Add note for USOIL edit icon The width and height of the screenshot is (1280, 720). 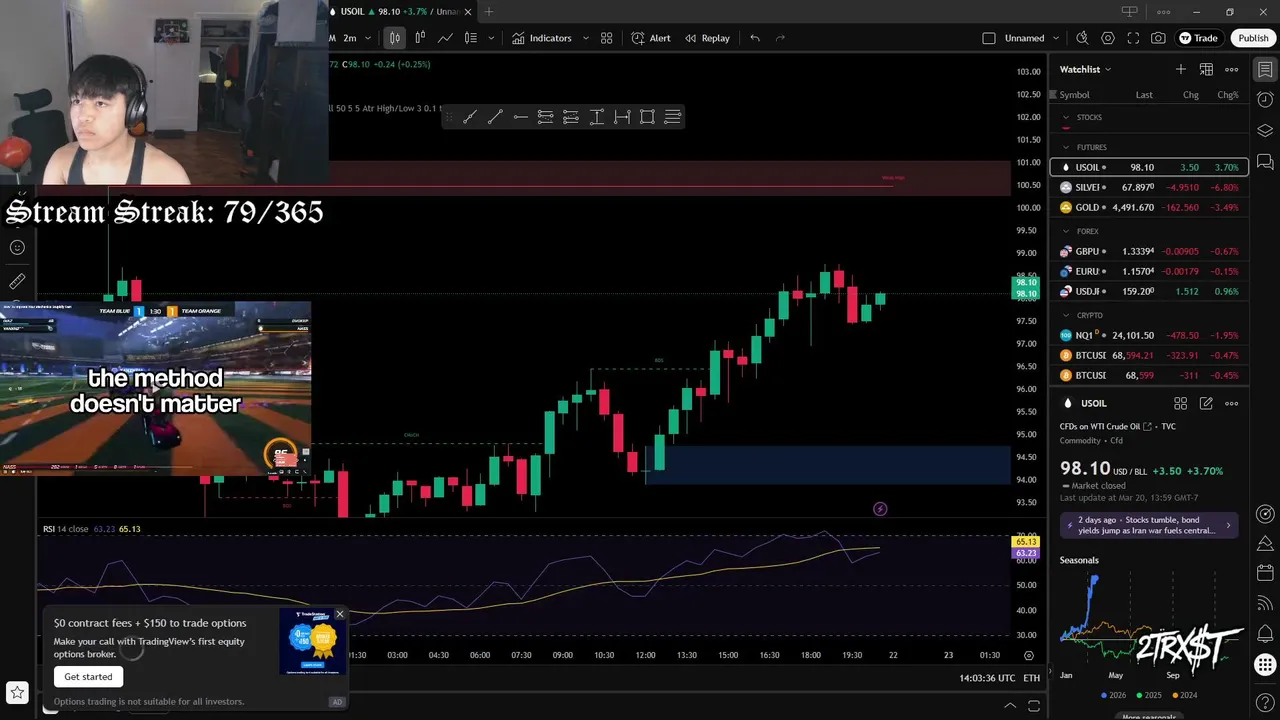pyautogui.click(x=1206, y=403)
